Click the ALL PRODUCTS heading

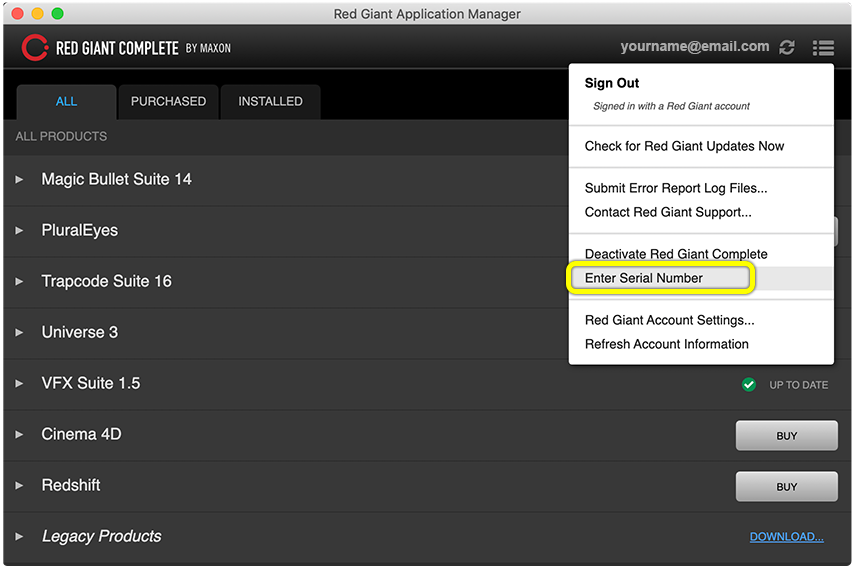click(x=61, y=137)
